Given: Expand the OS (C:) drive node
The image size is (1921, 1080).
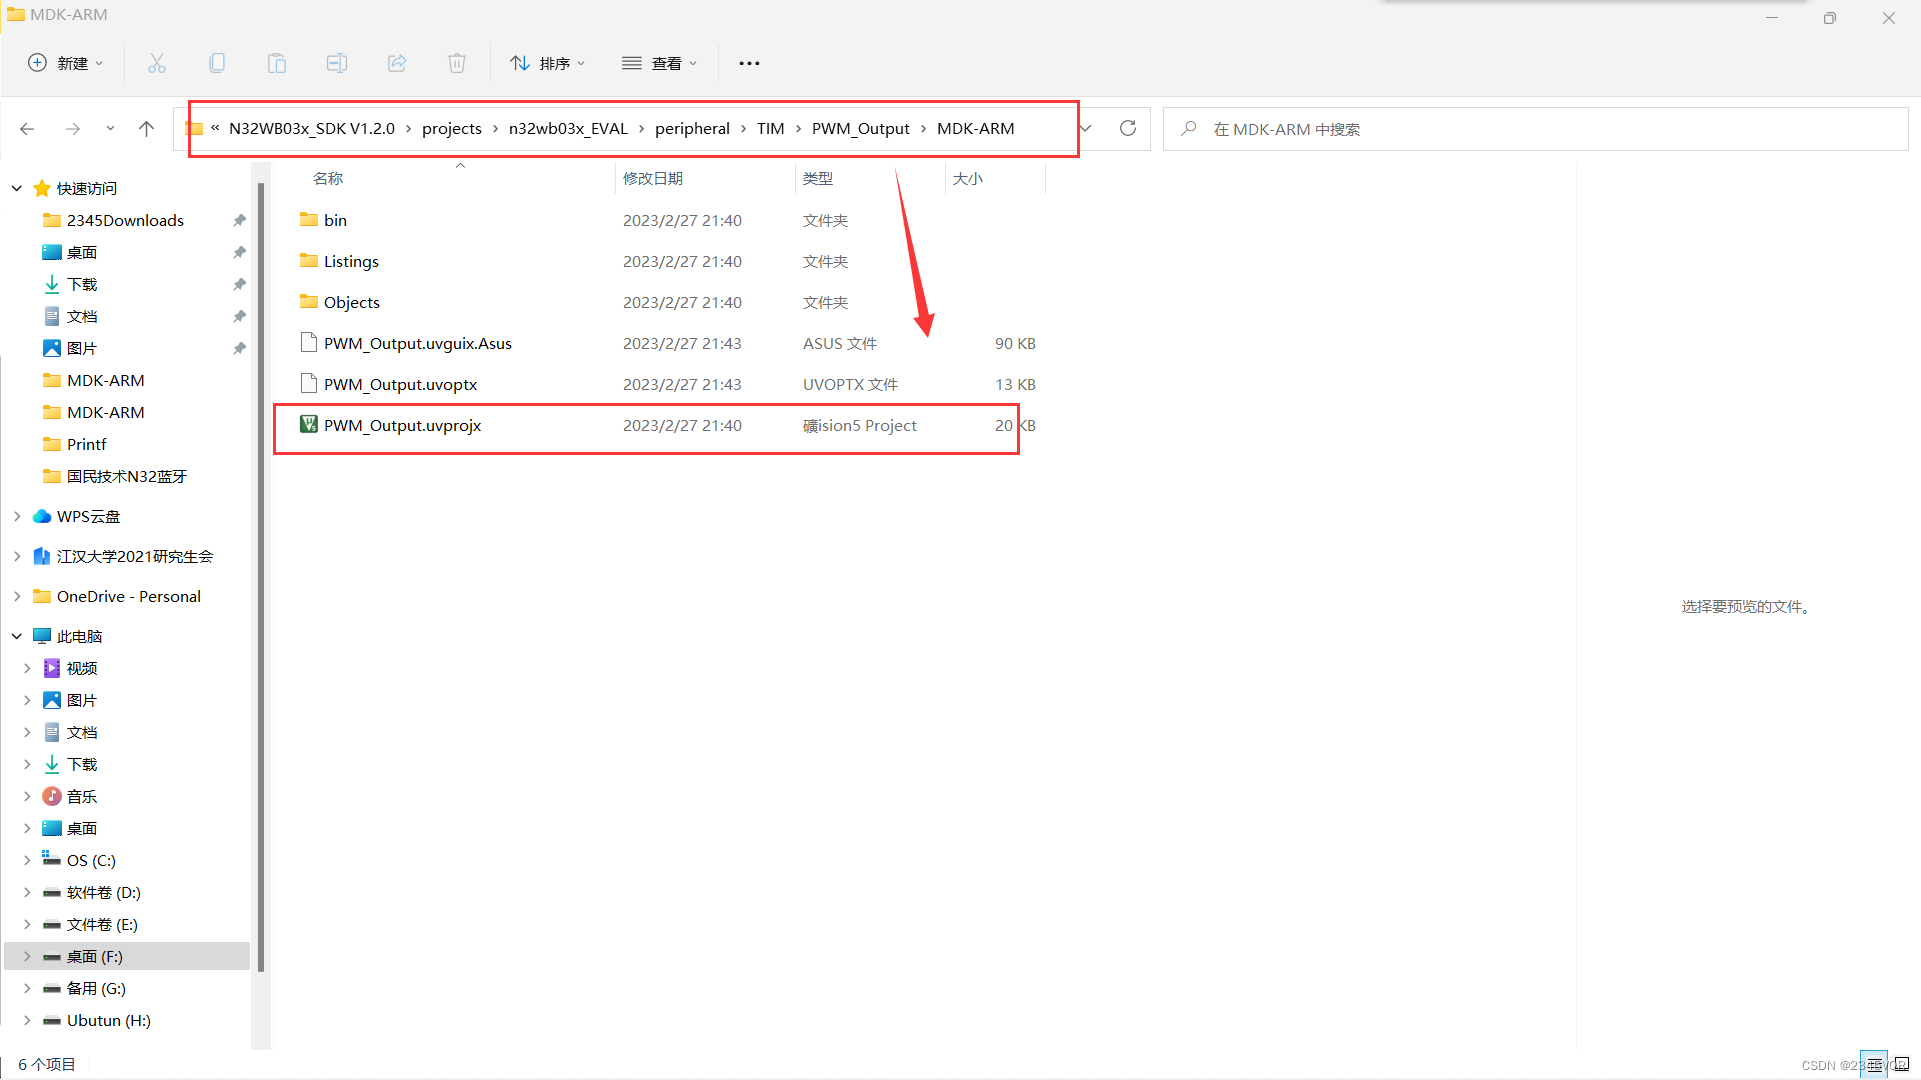Looking at the screenshot, I should tap(27, 860).
